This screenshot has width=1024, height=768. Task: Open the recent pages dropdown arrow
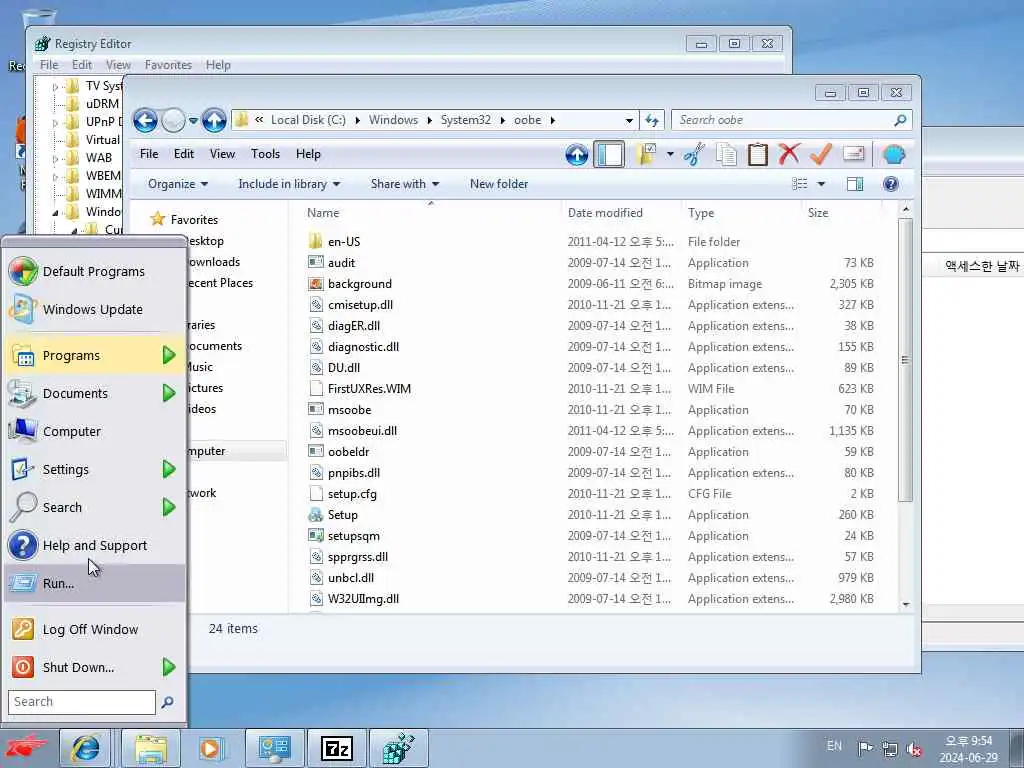(193, 121)
